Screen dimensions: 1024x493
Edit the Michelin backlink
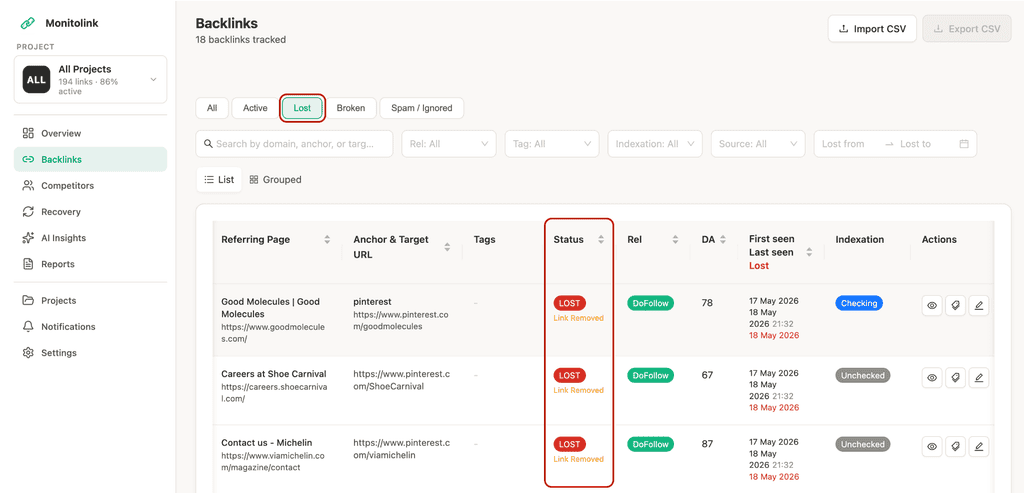point(978,447)
